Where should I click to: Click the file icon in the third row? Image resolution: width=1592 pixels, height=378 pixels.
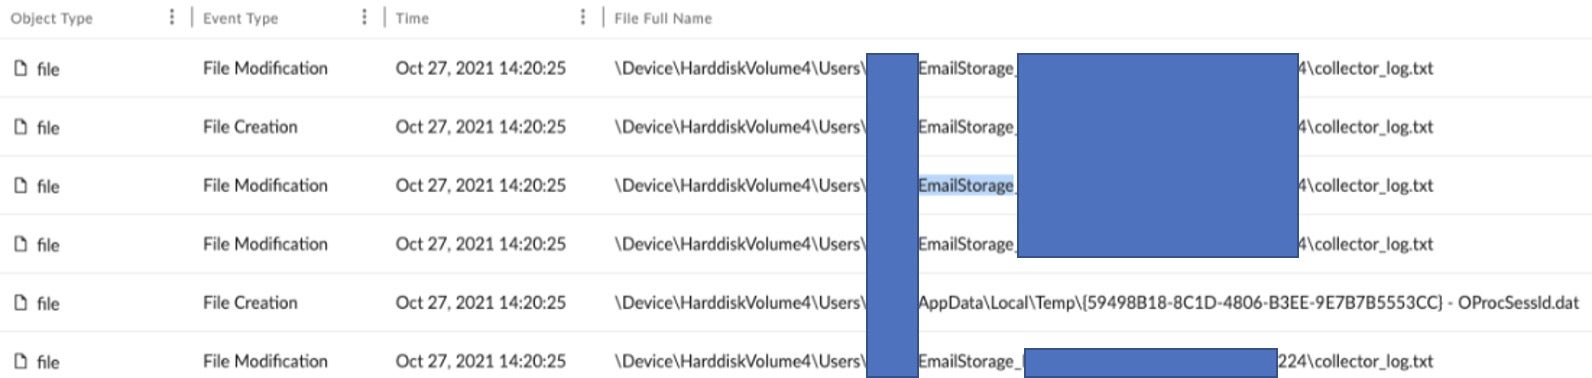click(20, 185)
